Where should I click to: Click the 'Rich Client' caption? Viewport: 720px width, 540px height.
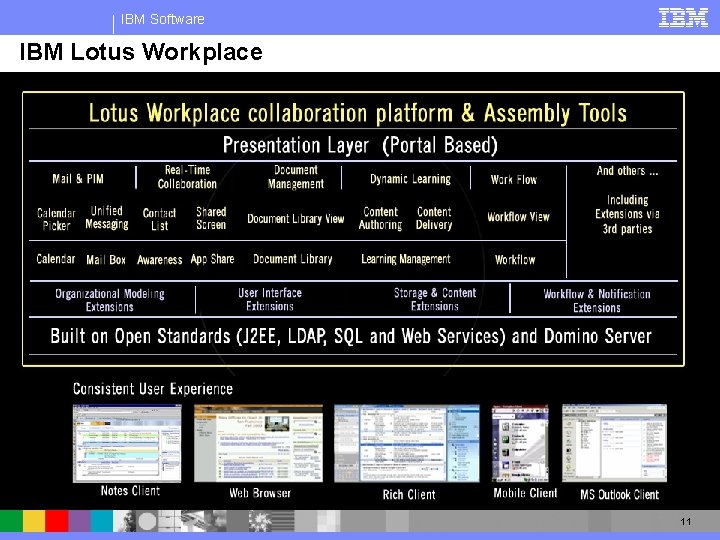(x=409, y=495)
